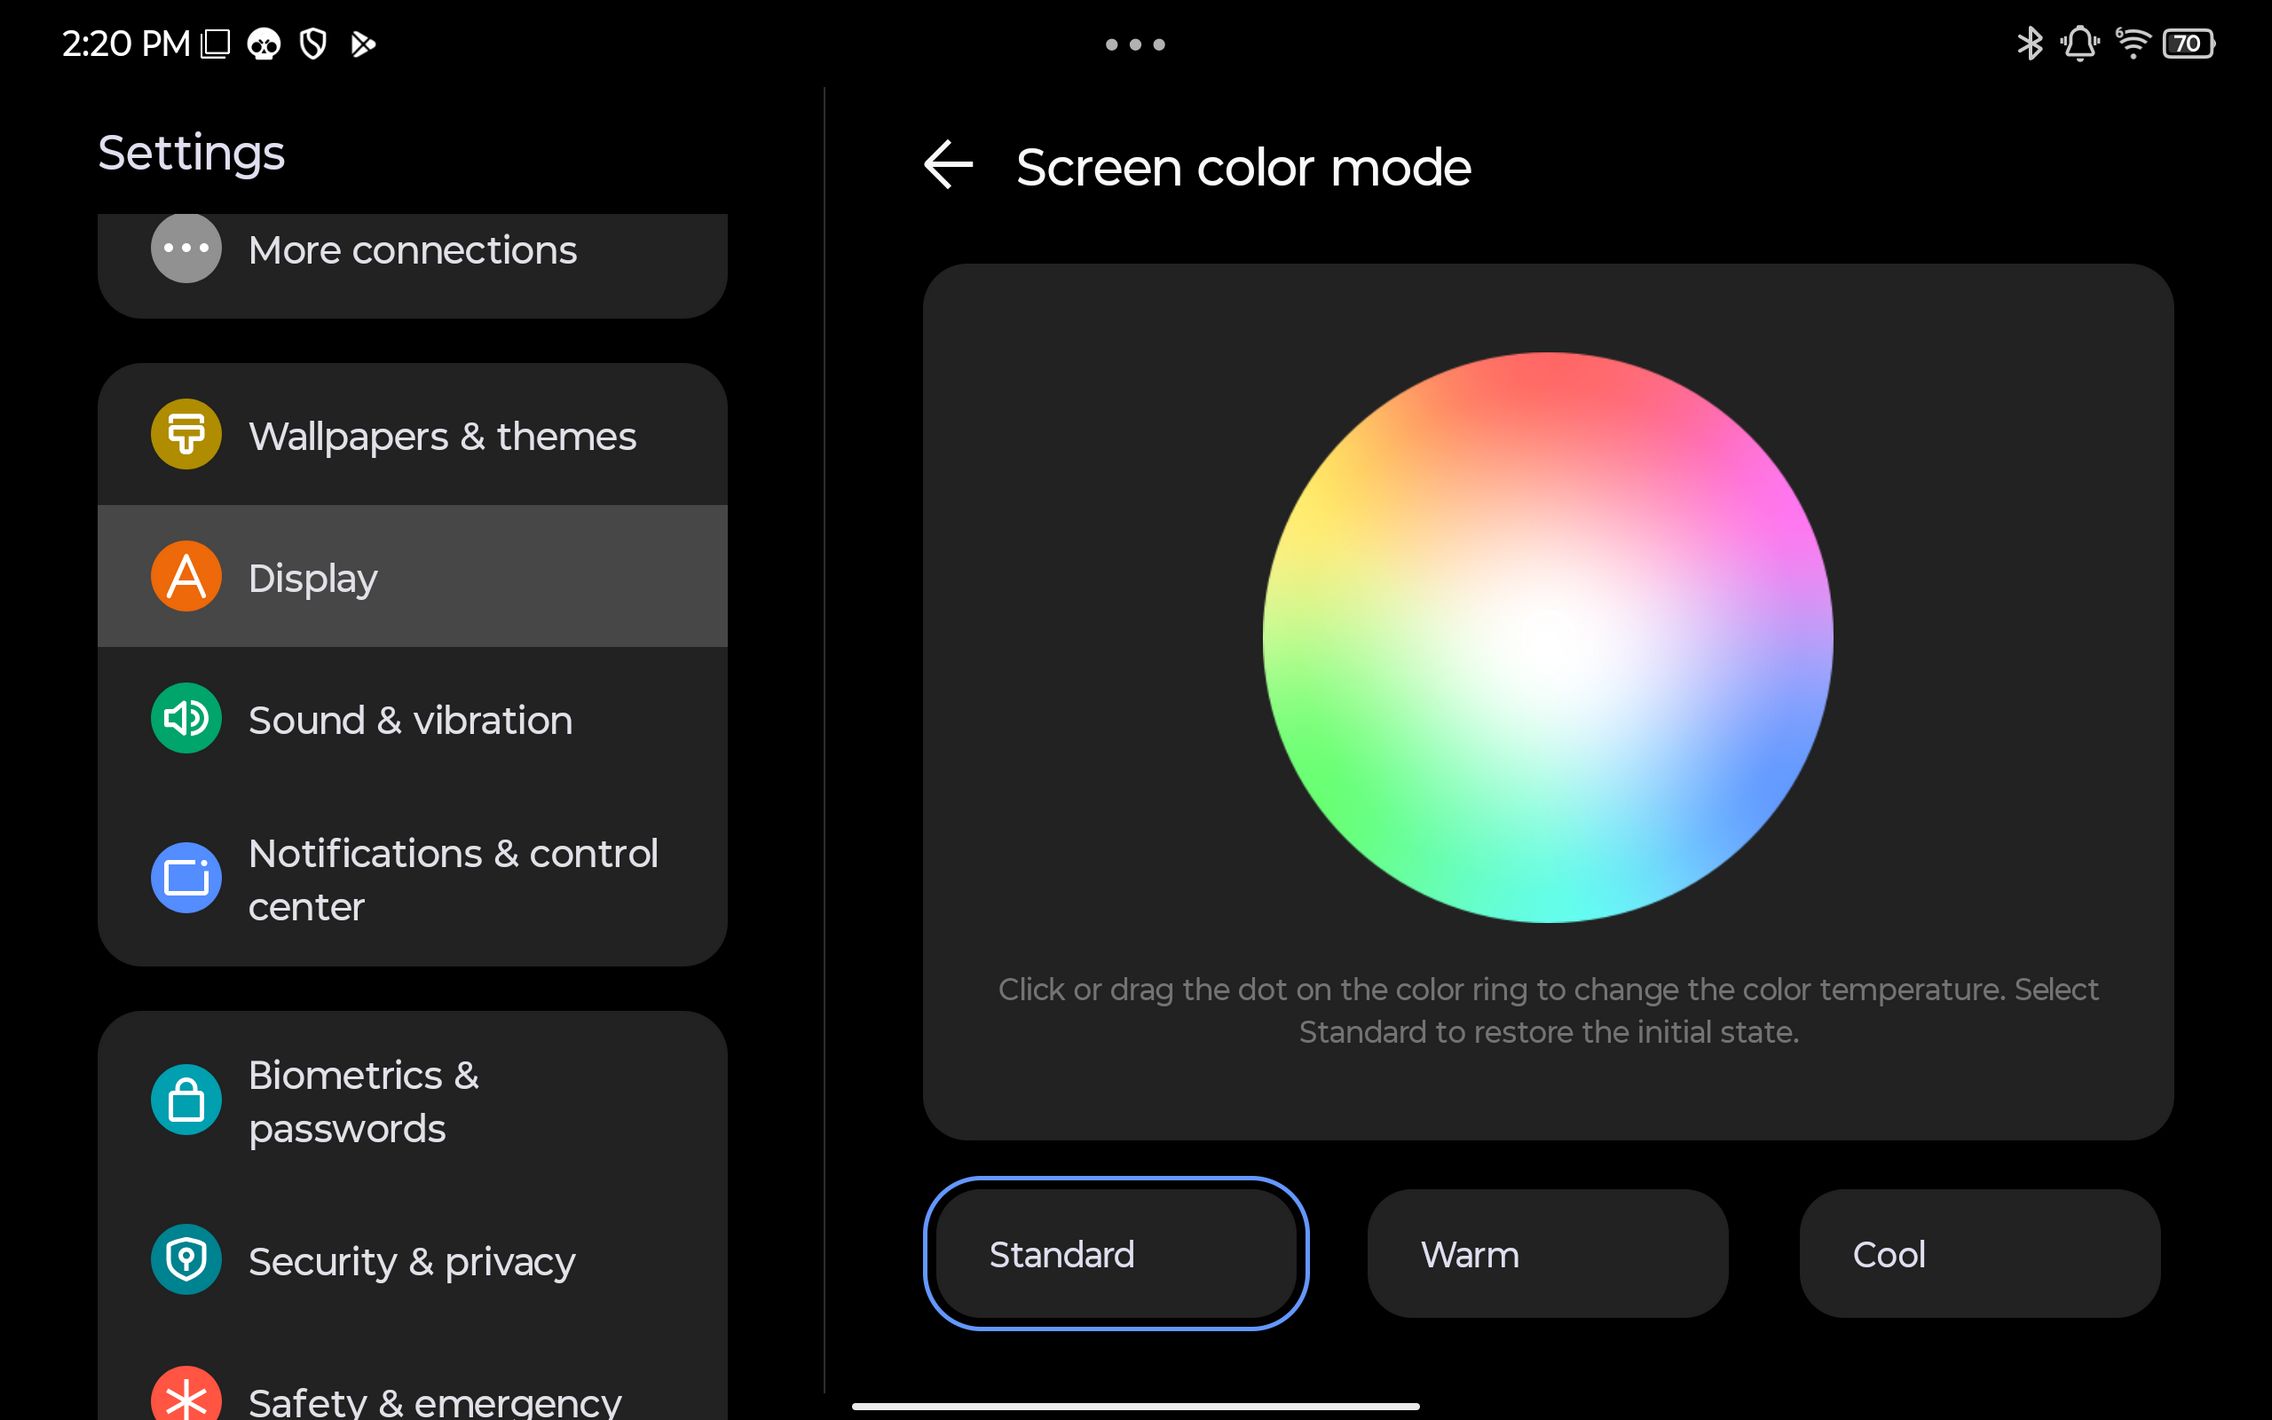Tap the green Sound & vibration speaker icon
The image size is (2272, 1420).
[186, 719]
